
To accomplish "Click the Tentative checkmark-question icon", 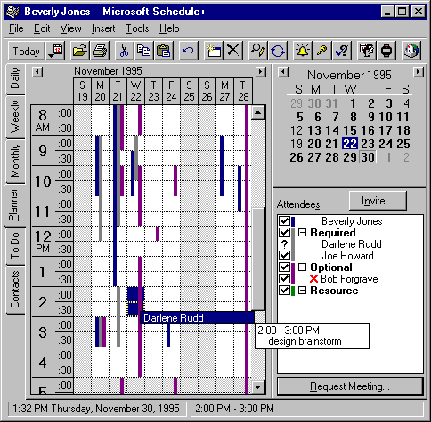I will [x=342, y=51].
